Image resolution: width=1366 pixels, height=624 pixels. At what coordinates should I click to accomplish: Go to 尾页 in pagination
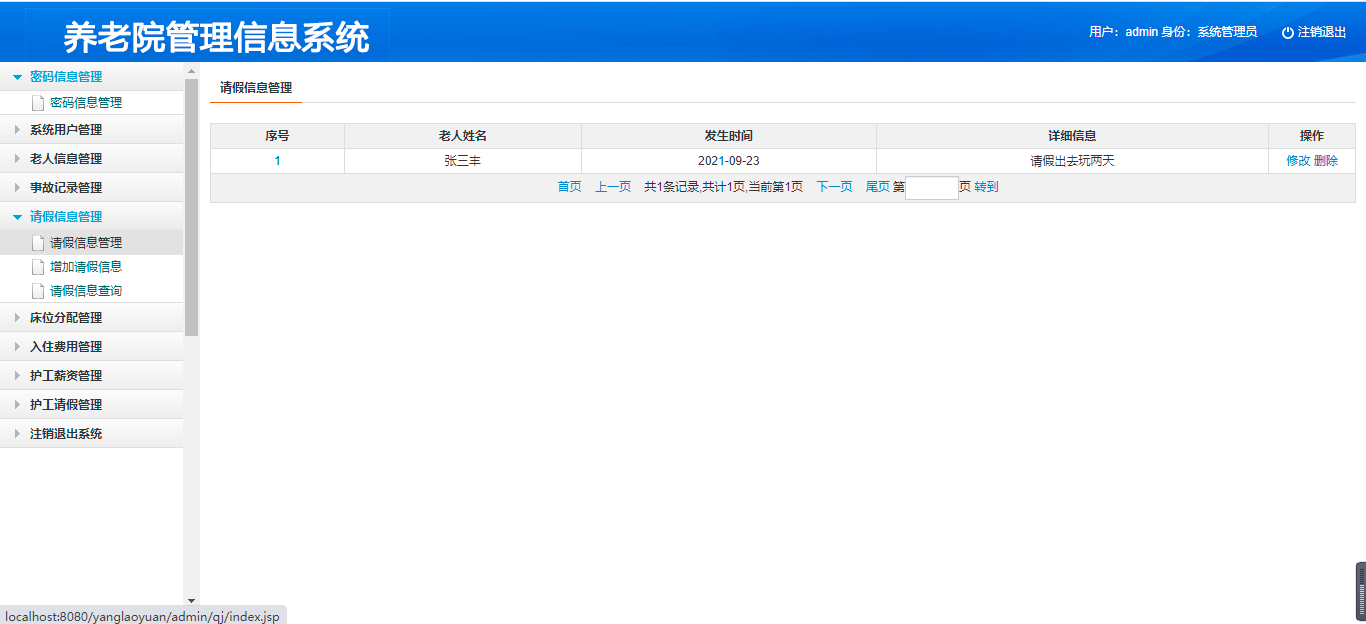tap(877, 187)
